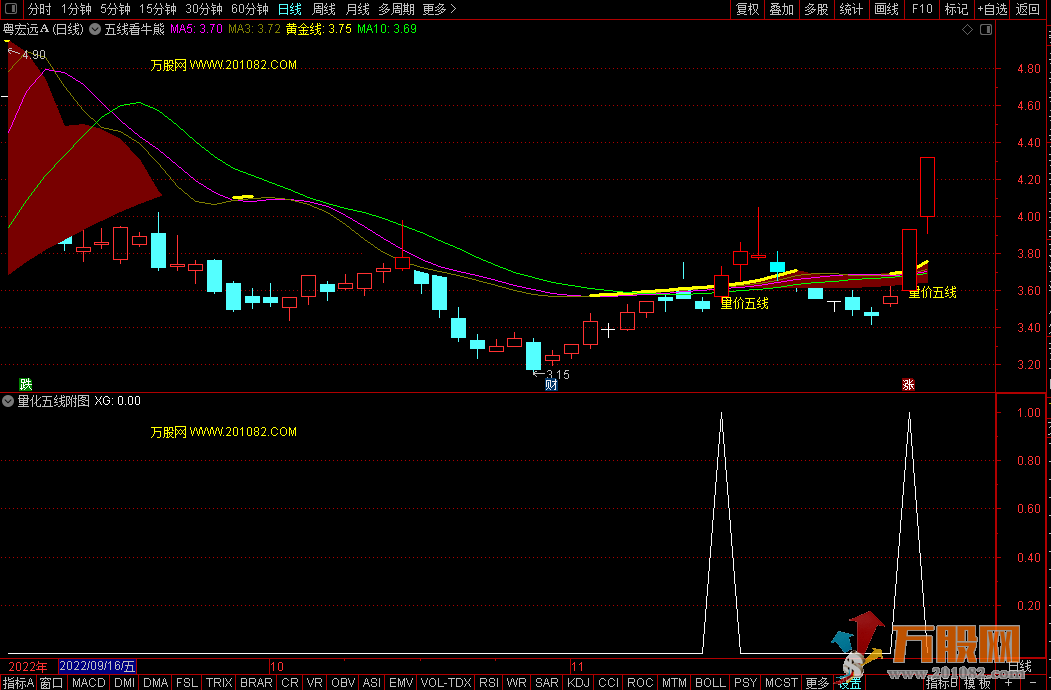The height and width of the screenshot is (690, 1051).
Task: Activate the 画线 drawing tools button
Action: point(886,9)
